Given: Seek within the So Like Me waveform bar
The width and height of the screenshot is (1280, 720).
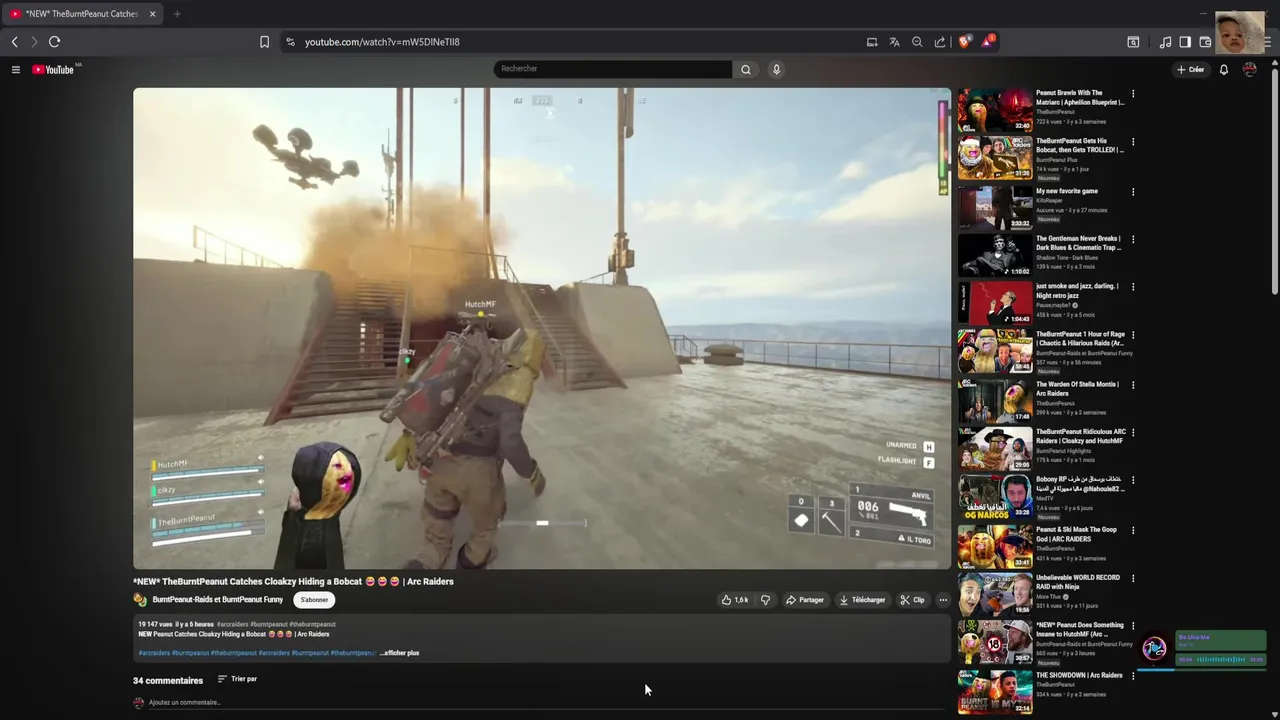Looking at the screenshot, I should (x=1221, y=659).
